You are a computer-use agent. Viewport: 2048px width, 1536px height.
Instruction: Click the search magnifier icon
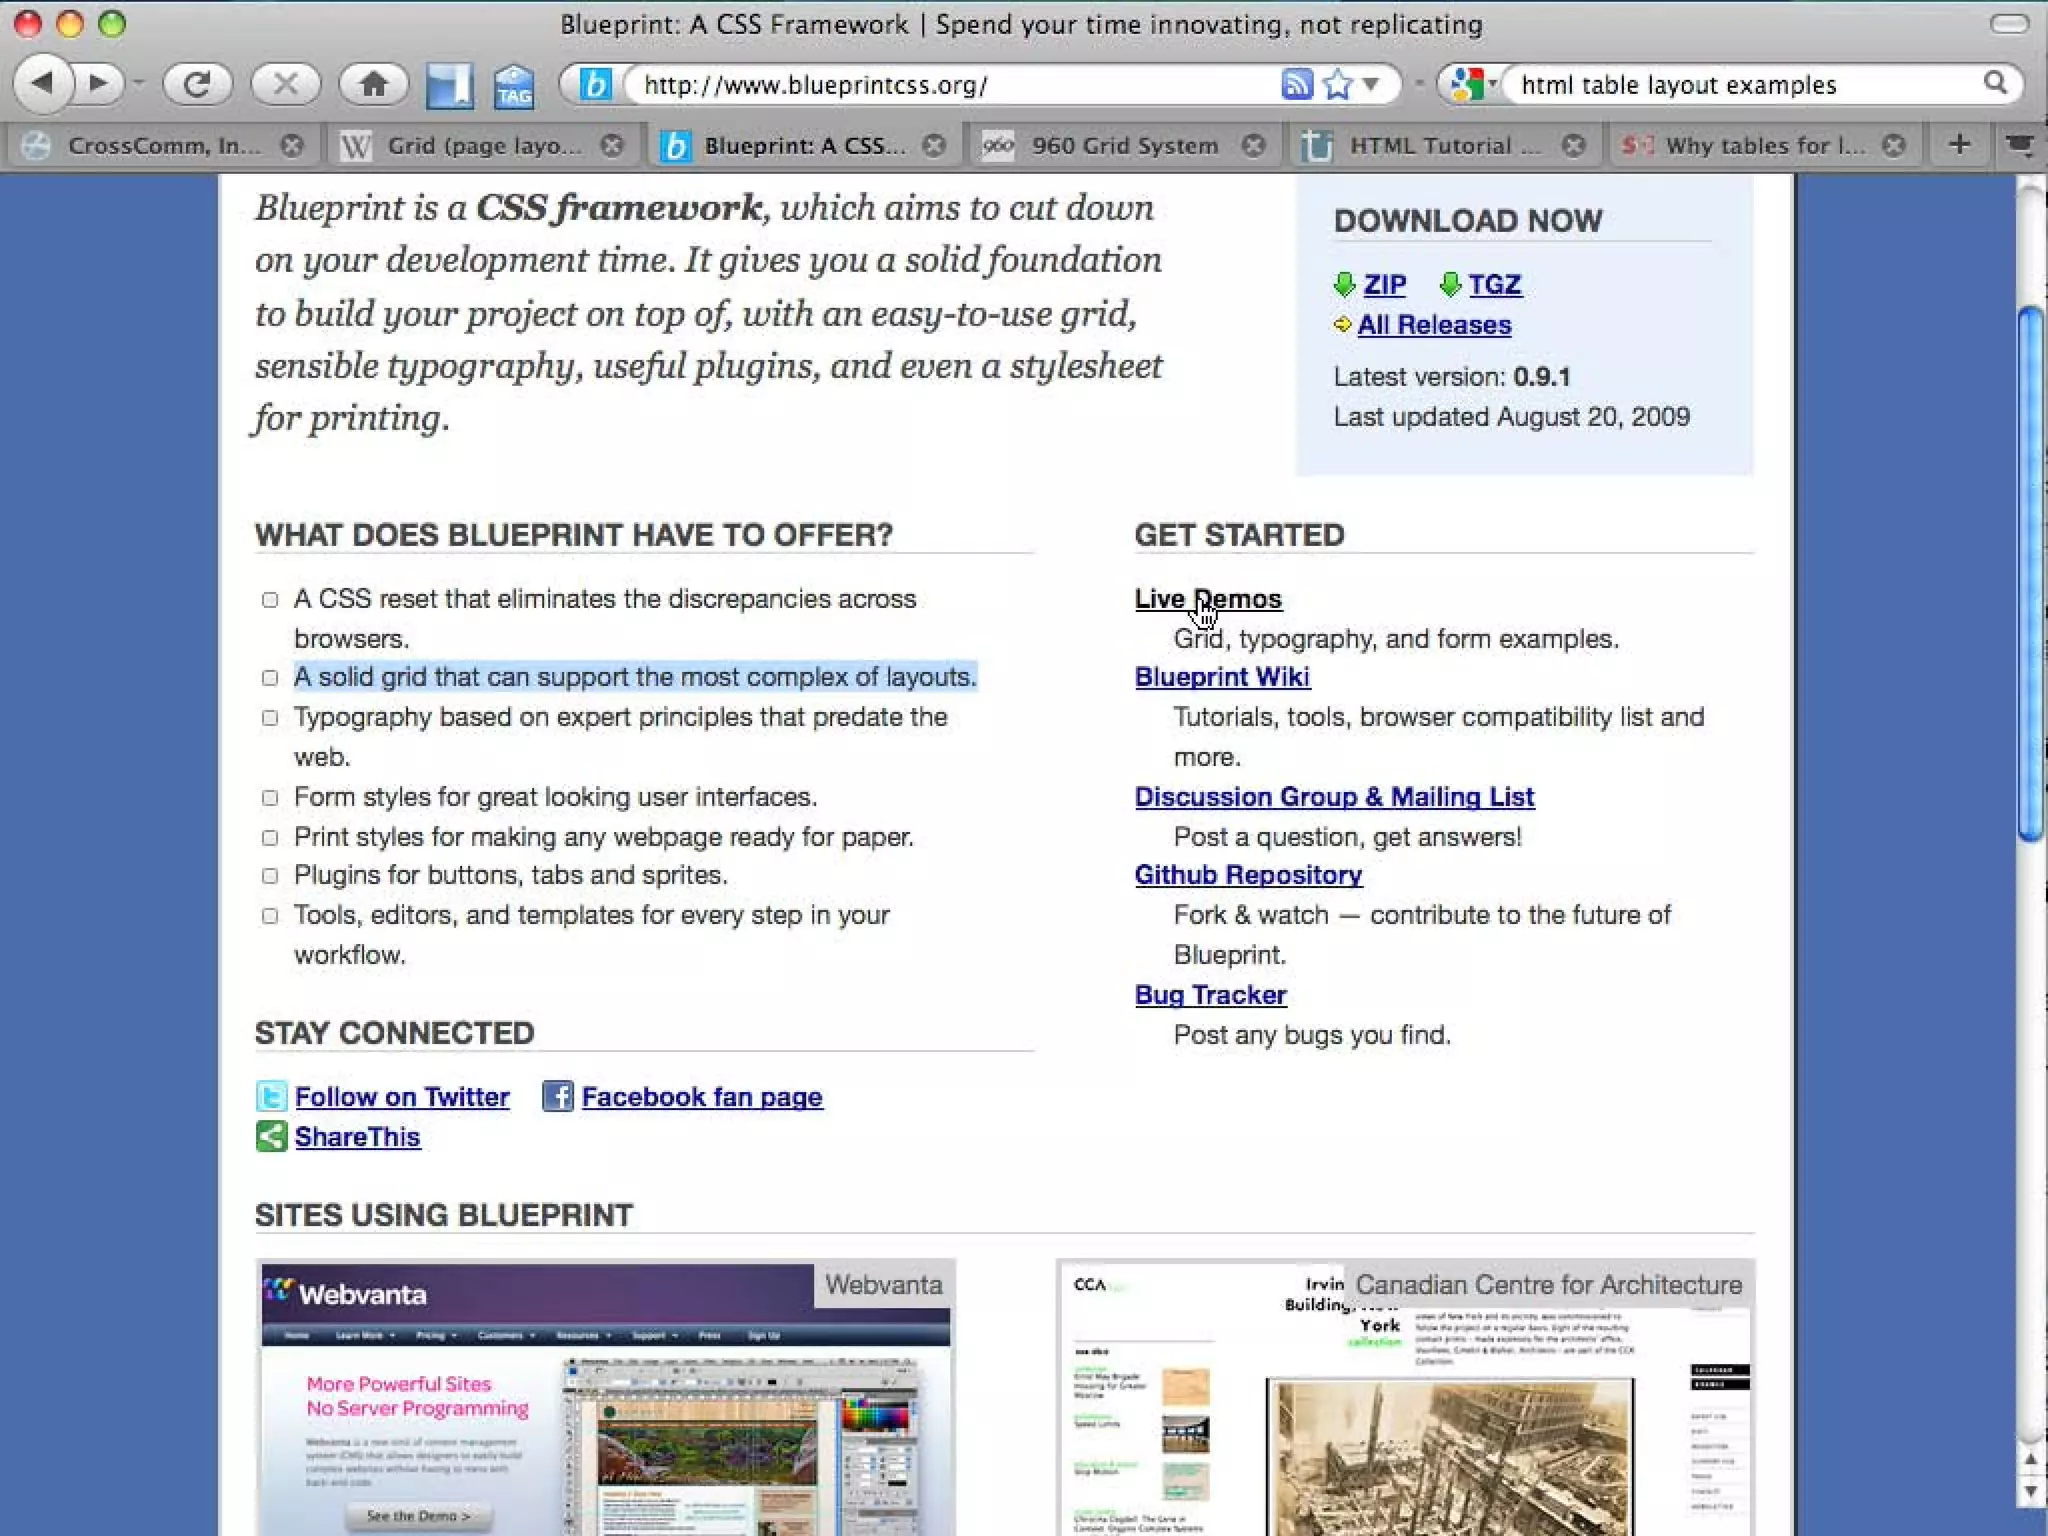coord(1995,83)
